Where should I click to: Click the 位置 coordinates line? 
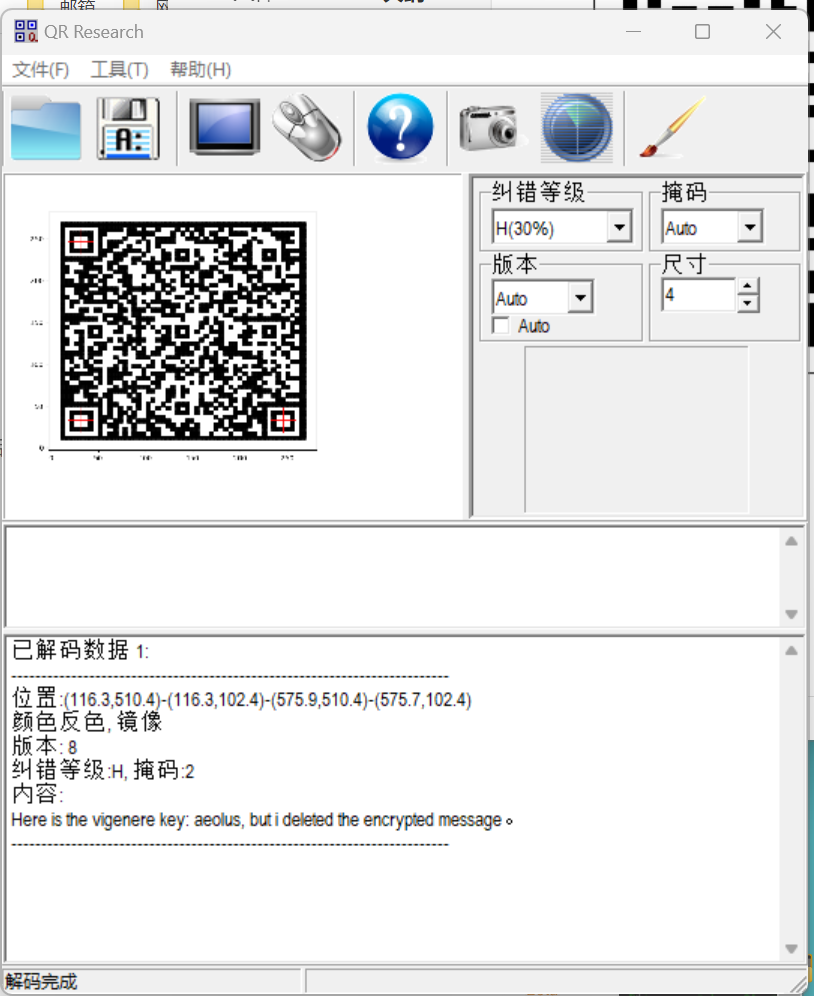click(x=241, y=699)
